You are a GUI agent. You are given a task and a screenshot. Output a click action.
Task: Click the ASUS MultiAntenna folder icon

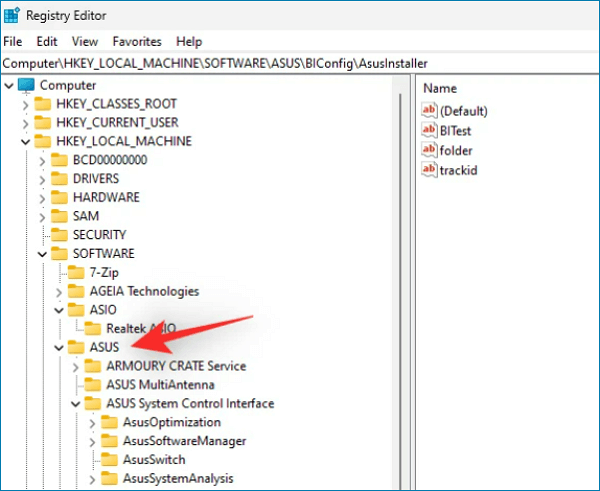point(93,385)
